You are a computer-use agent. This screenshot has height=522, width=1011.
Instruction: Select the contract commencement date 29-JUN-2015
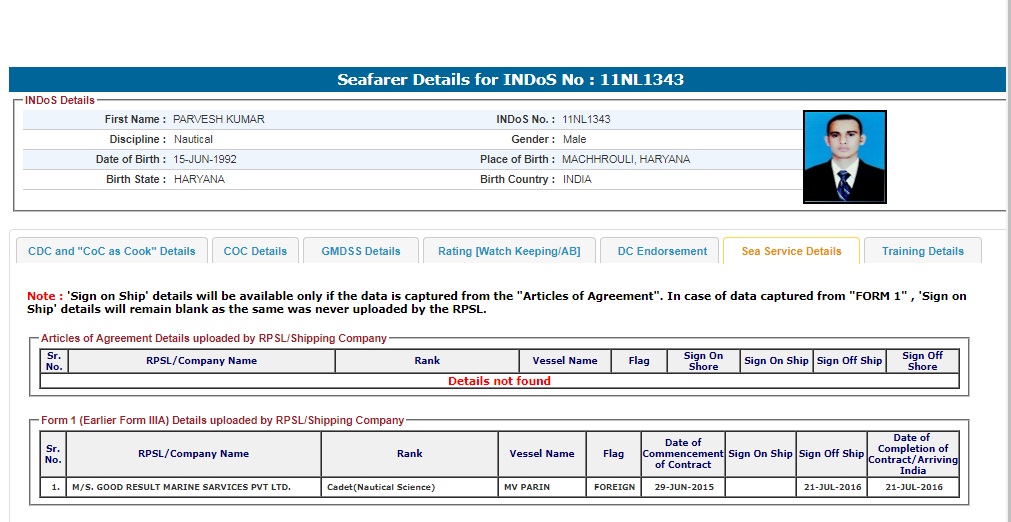click(x=683, y=487)
